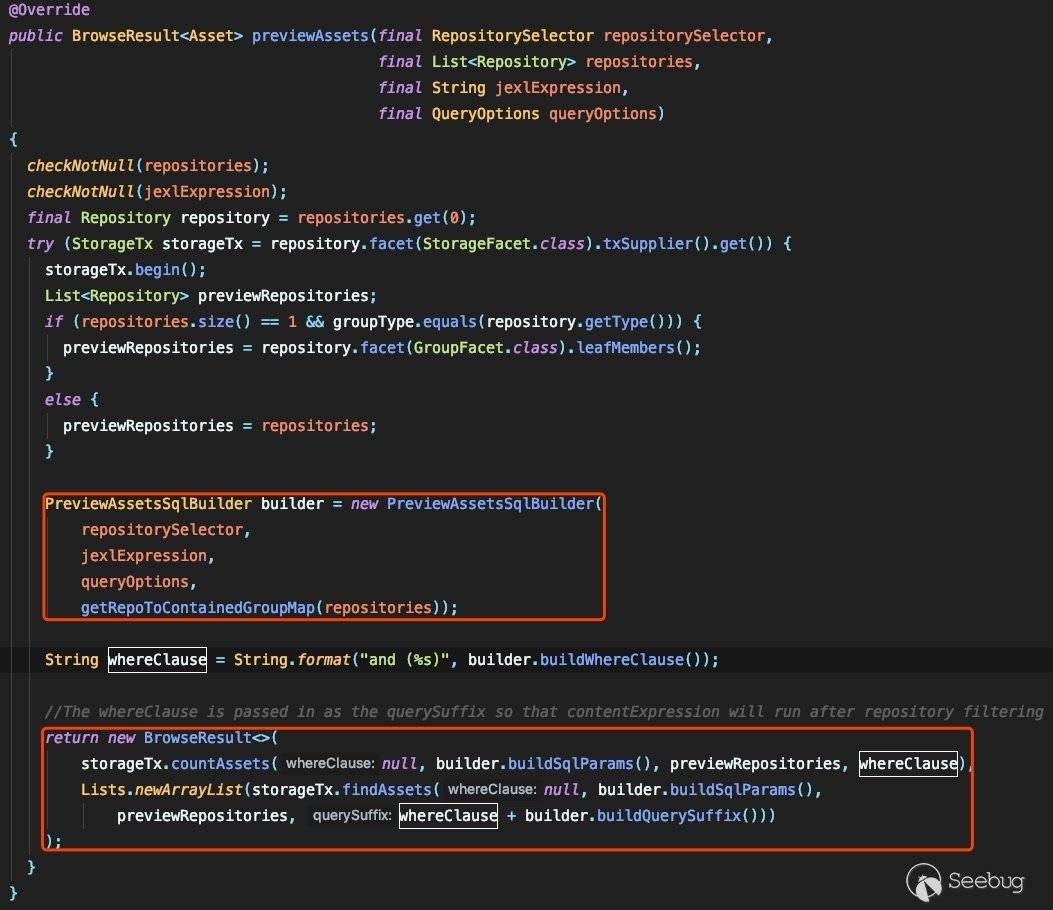Click the @Override annotation

tap(49, 9)
